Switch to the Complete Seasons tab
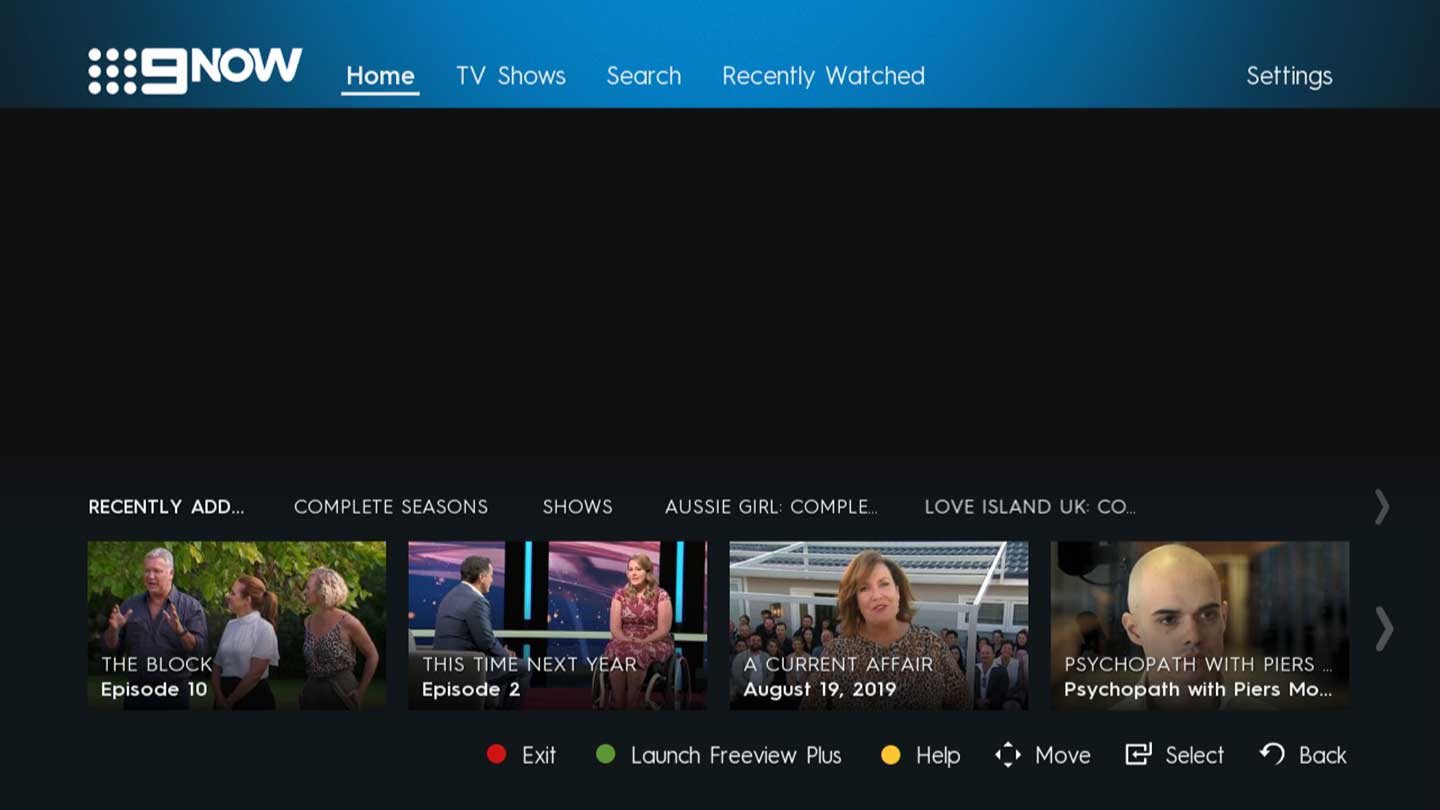 point(391,507)
